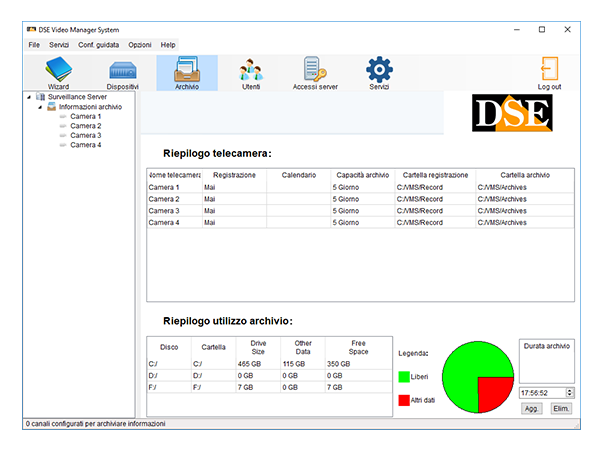
Task: Open the File menu
Action: (34, 45)
